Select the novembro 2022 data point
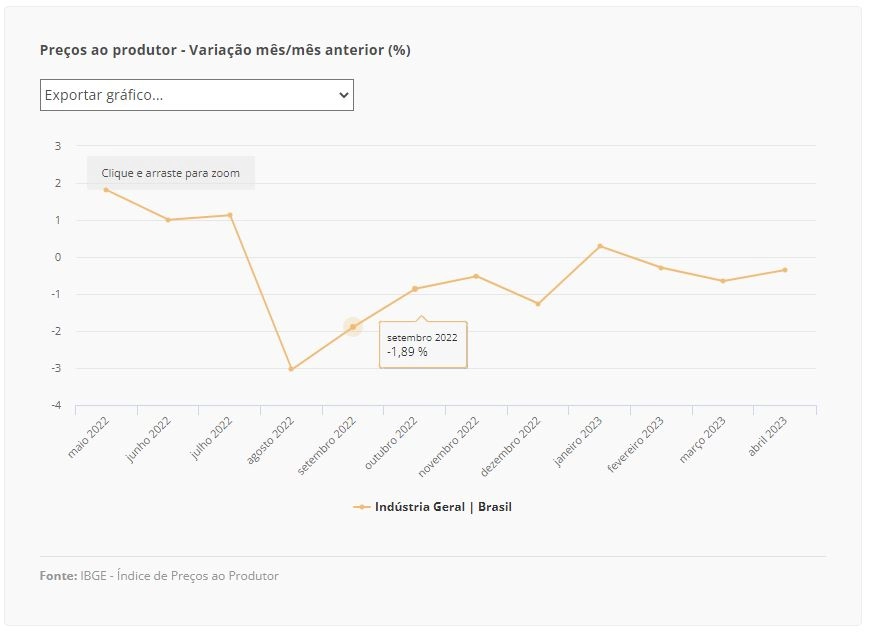870x633 pixels. [x=476, y=276]
